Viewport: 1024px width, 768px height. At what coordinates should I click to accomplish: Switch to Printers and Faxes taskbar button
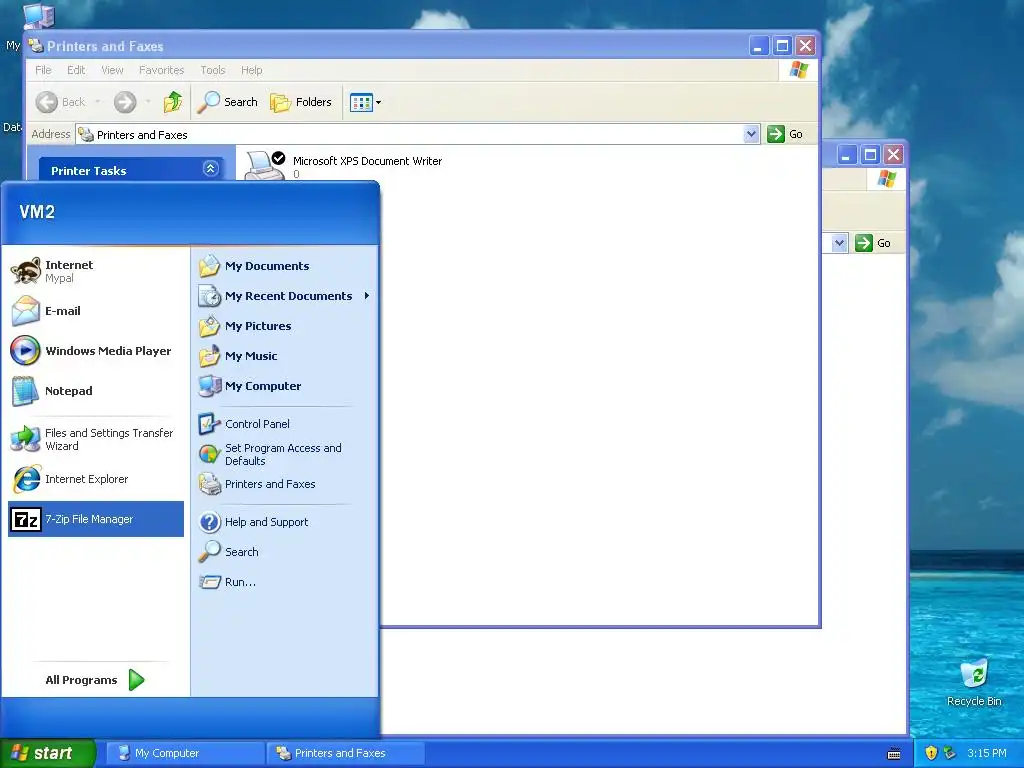(x=346, y=753)
